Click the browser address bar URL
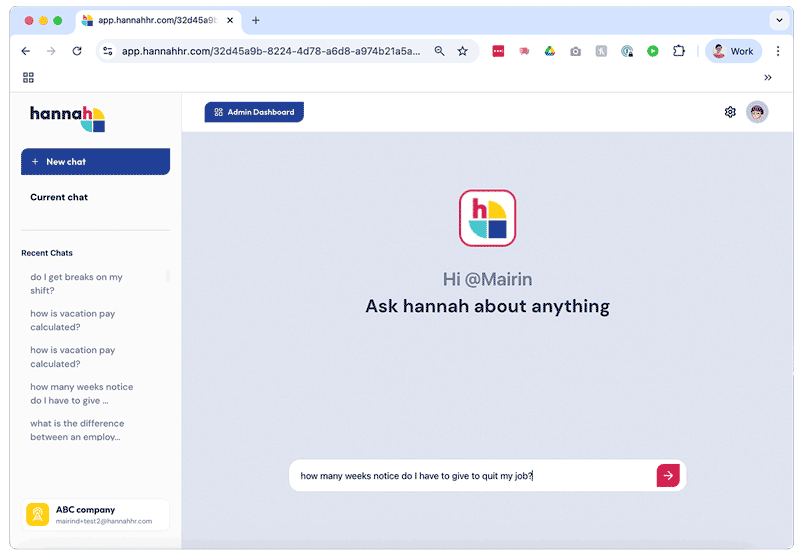 point(271,51)
